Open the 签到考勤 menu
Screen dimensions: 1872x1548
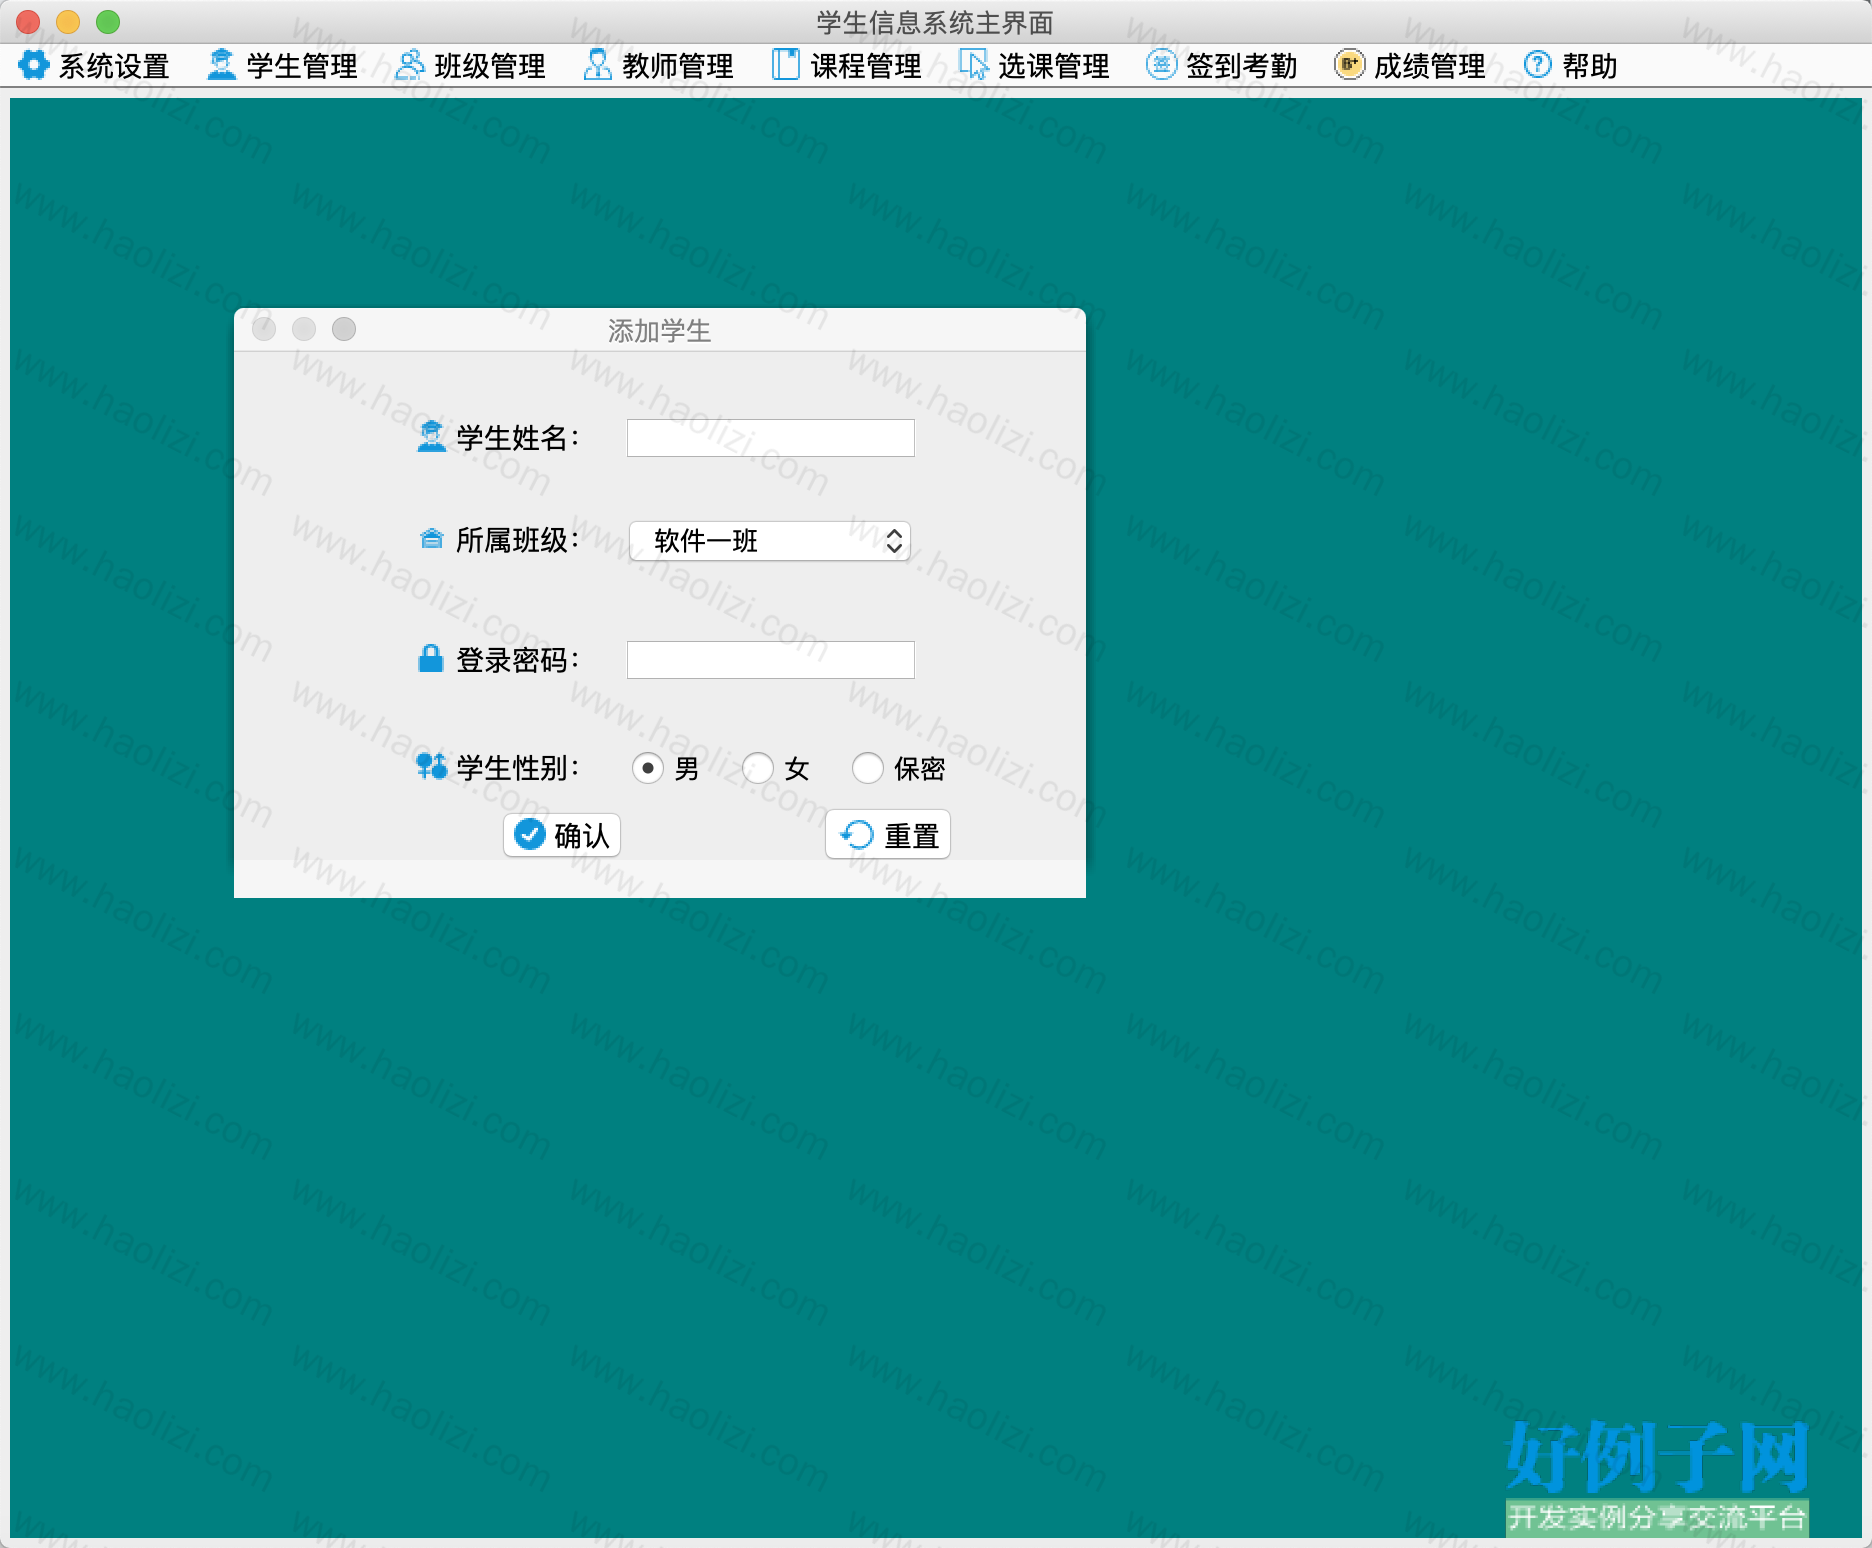pyautogui.click(x=1222, y=66)
